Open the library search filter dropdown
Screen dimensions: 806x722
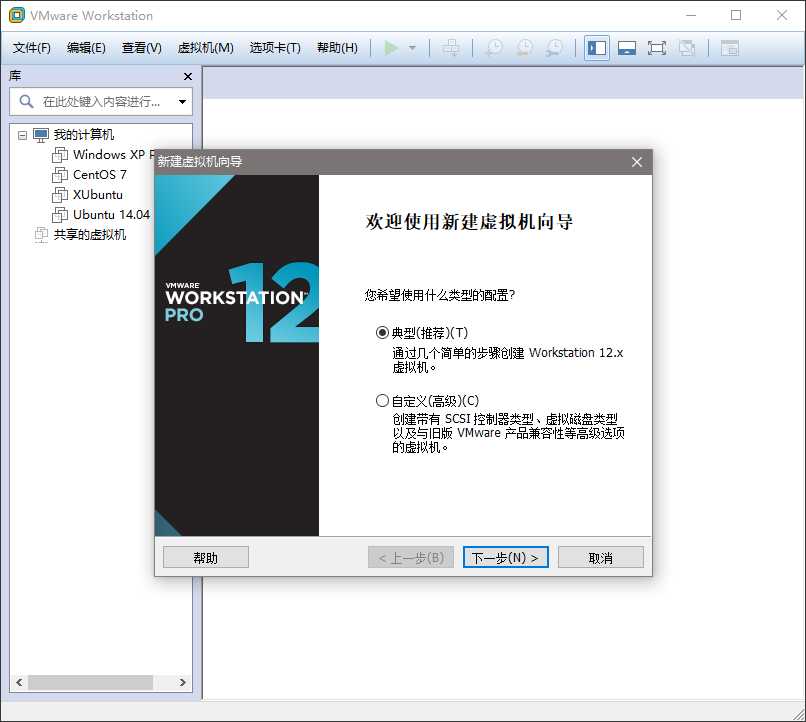click(x=182, y=102)
